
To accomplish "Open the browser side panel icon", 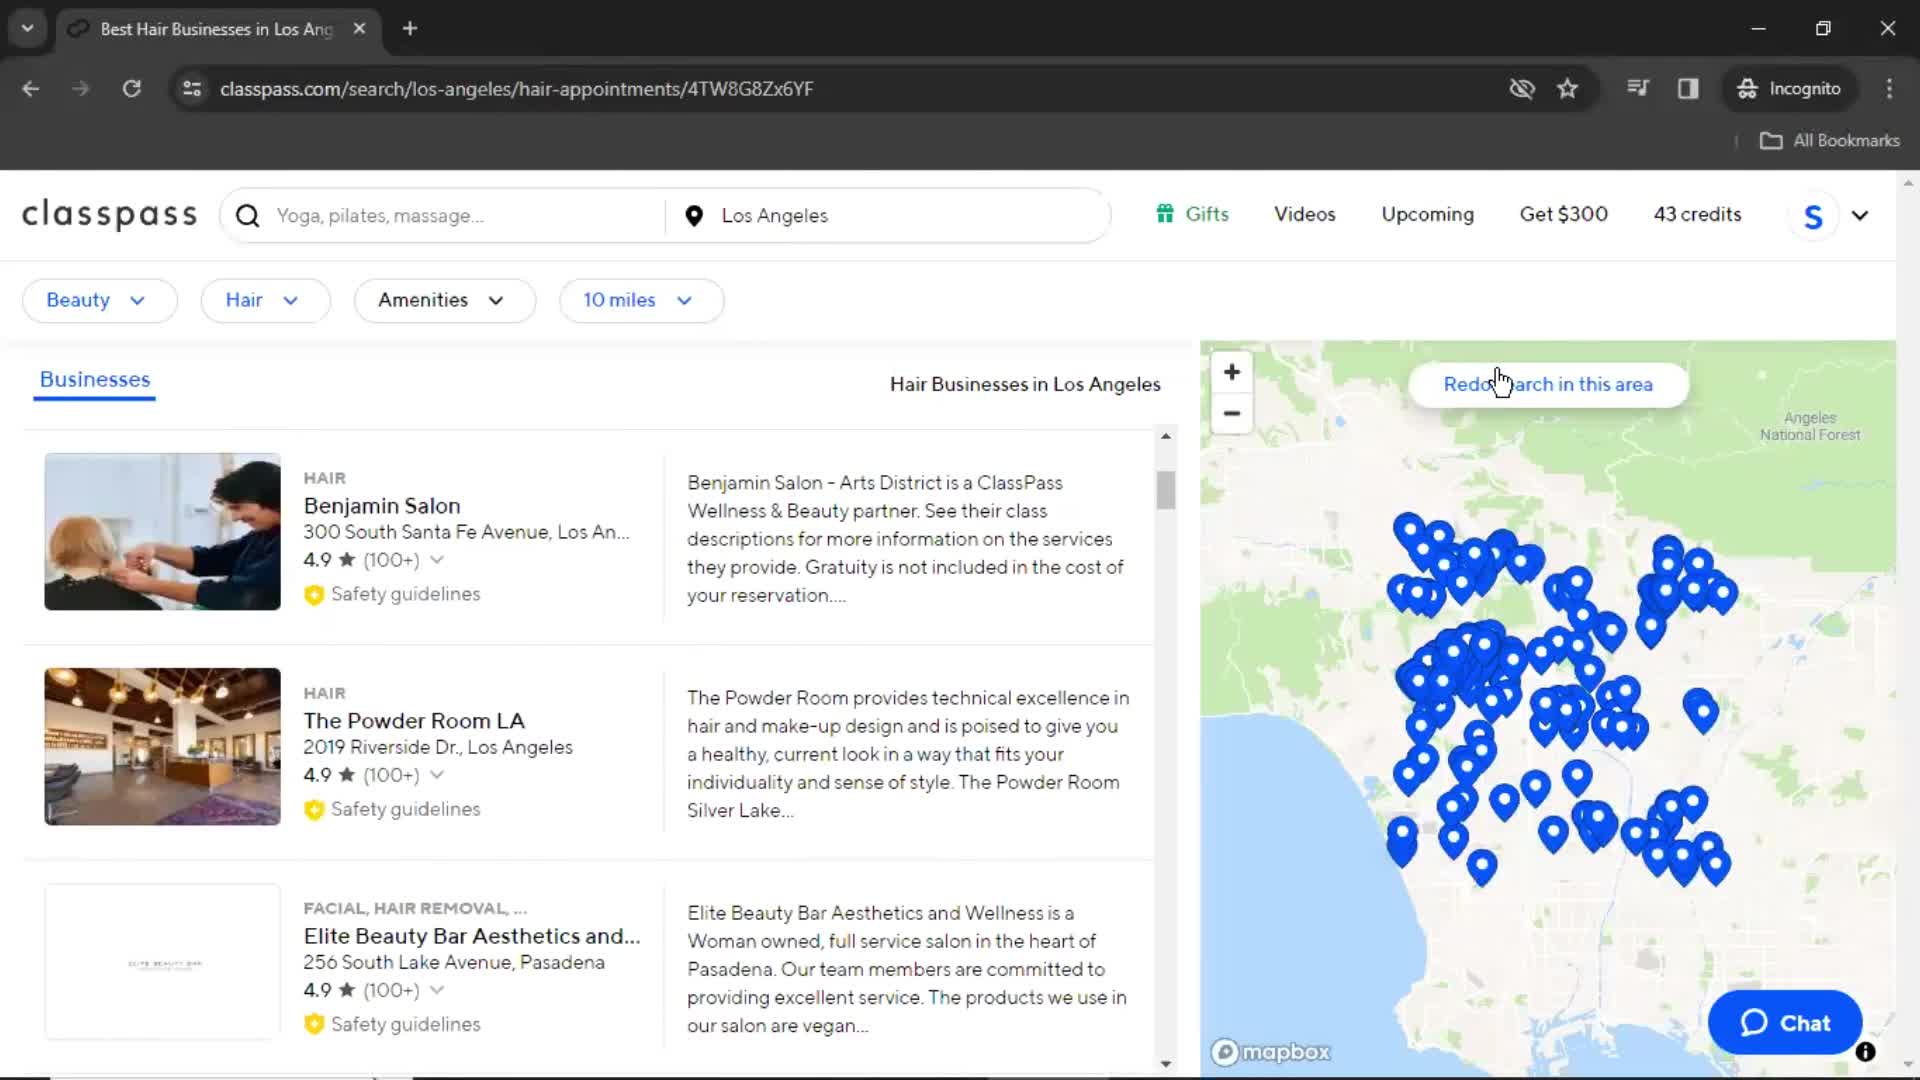I will tap(1688, 89).
